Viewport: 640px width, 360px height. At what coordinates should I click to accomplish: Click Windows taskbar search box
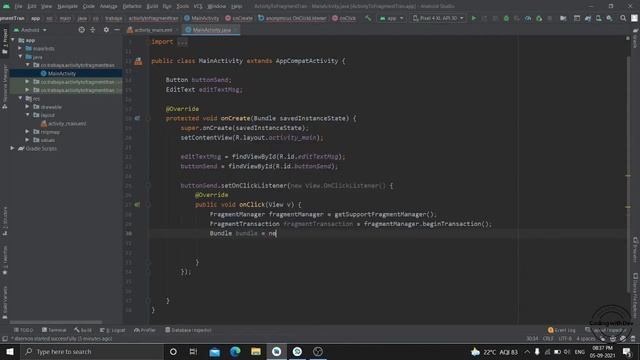pos(91,351)
